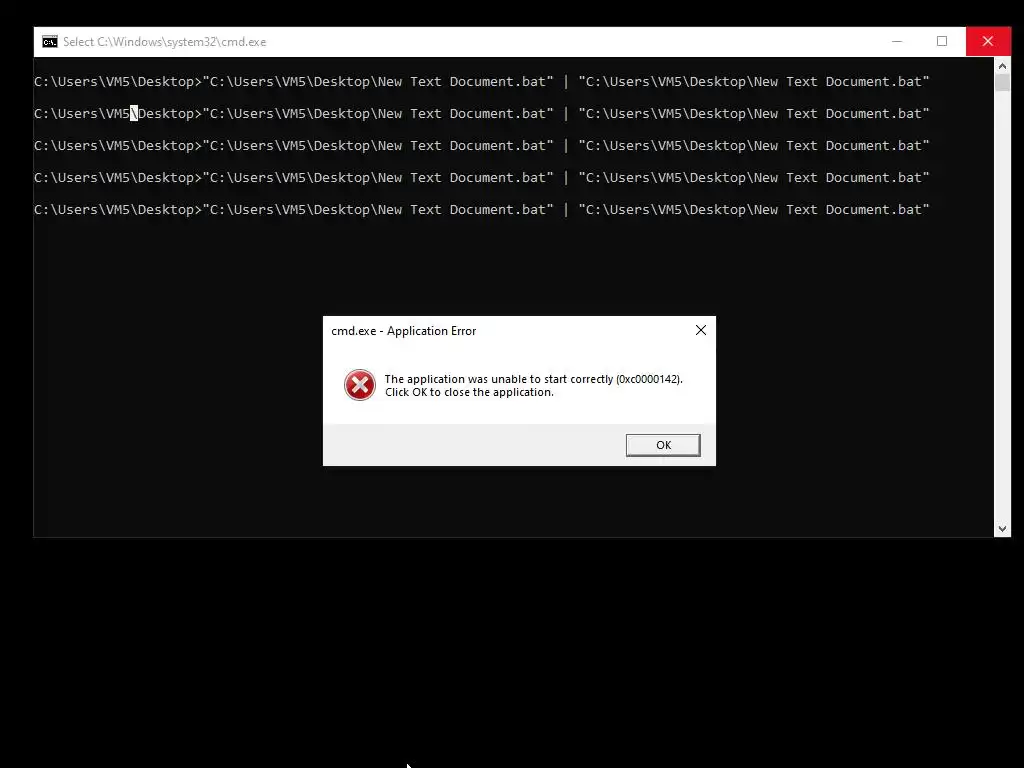Click OK in the Application Error dialog
This screenshot has height=768, width=1024.
[663, 445]
